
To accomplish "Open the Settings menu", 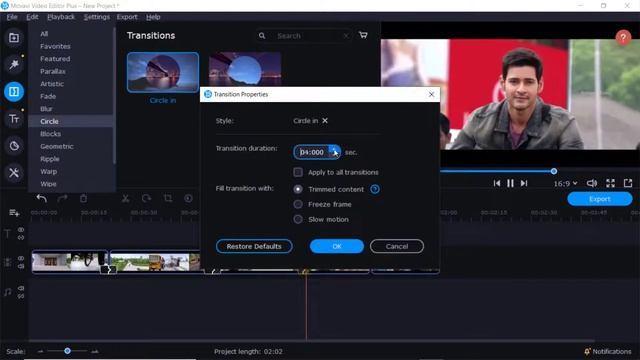I will [x=97, y=17].
